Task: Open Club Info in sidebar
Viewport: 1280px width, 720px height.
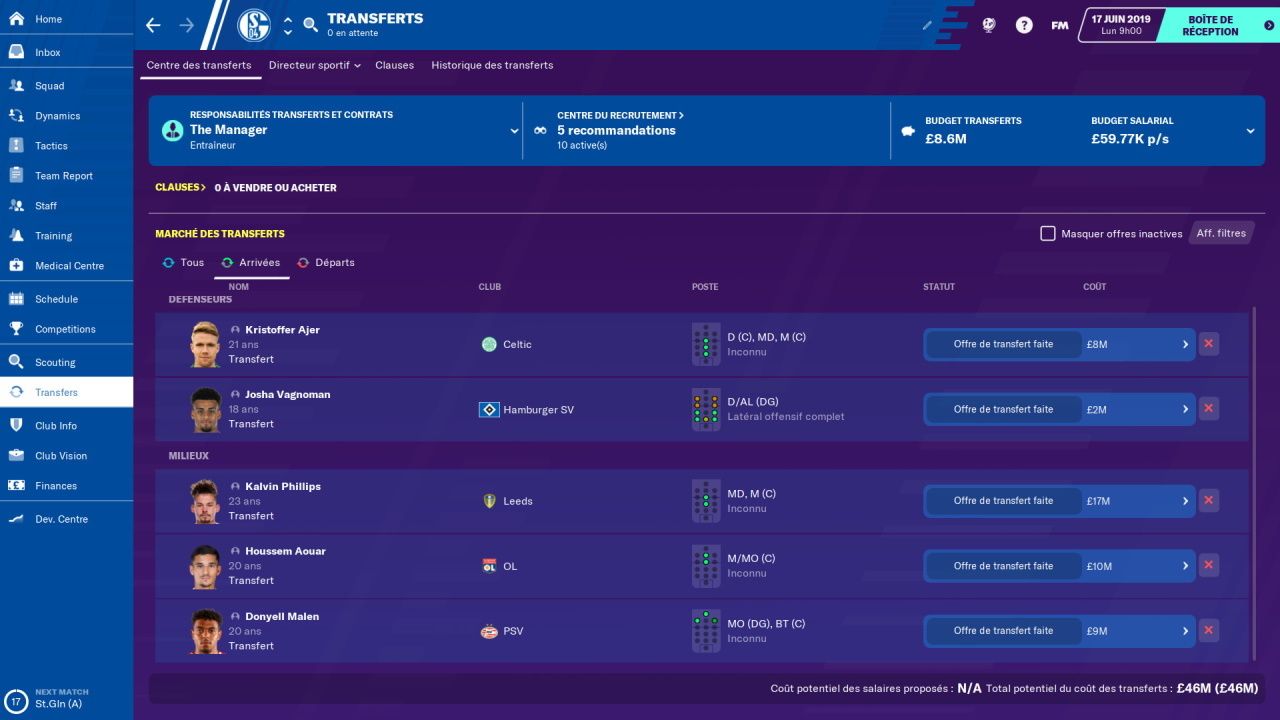Action: coord(66,426)
